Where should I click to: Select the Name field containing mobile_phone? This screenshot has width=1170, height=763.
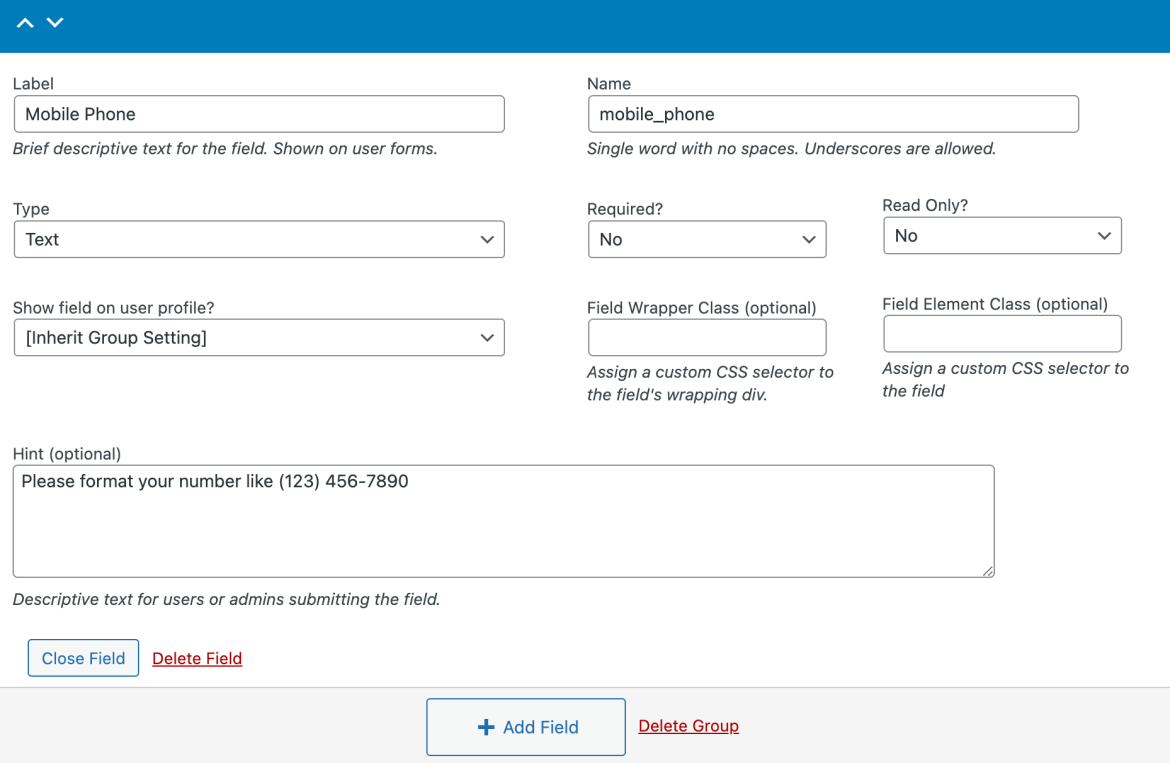coord(833,113)
